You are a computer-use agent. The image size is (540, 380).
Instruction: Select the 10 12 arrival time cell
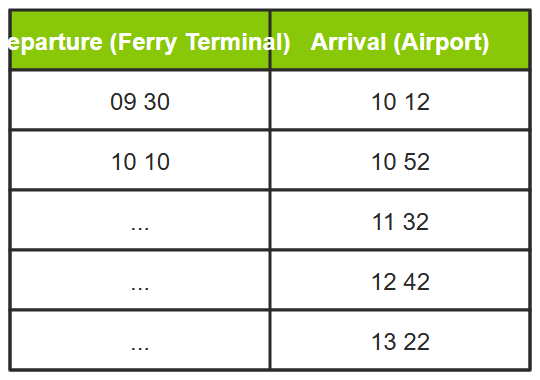(400, 100)
